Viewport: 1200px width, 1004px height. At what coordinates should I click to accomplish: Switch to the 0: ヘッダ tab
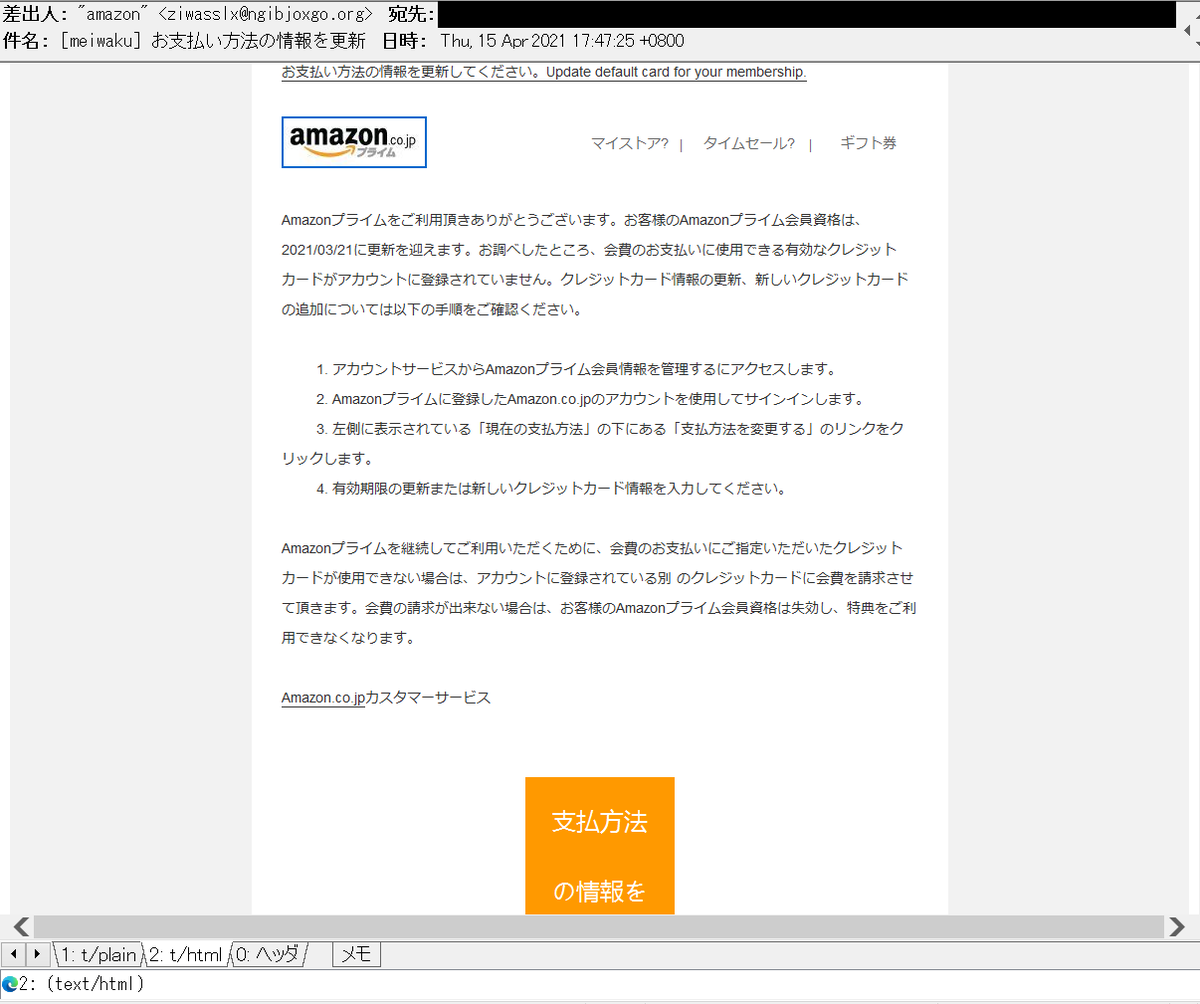tap(268, 955)
